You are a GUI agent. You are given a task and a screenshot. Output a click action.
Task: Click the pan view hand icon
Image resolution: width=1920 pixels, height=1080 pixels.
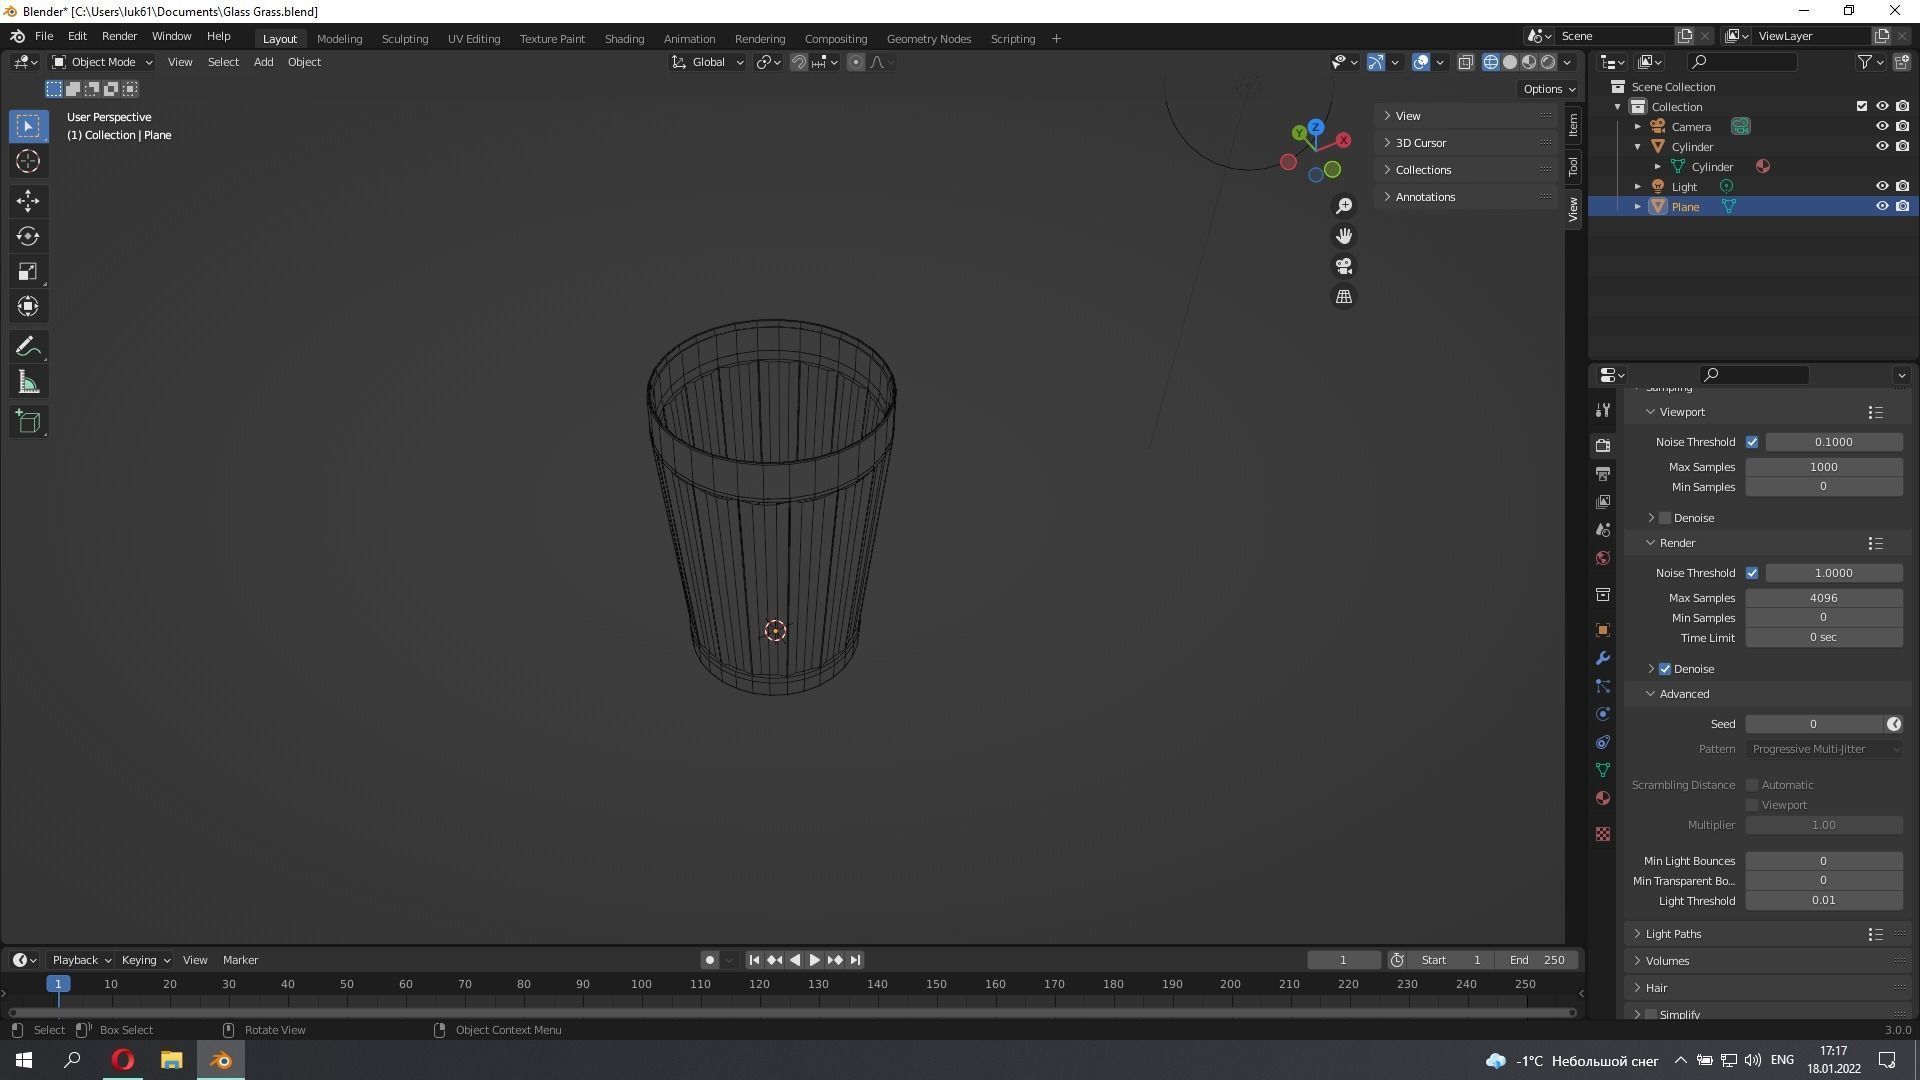[1344, 236]
